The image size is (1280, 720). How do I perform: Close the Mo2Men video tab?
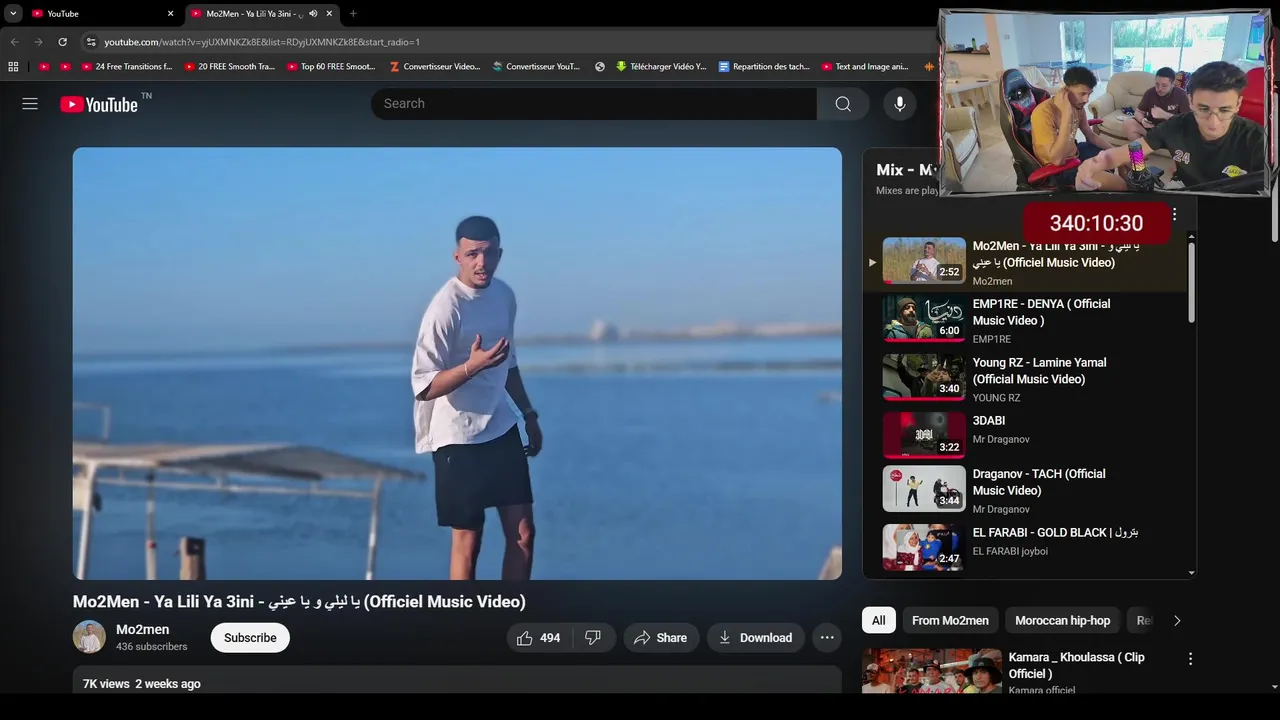tap(329, 14)
